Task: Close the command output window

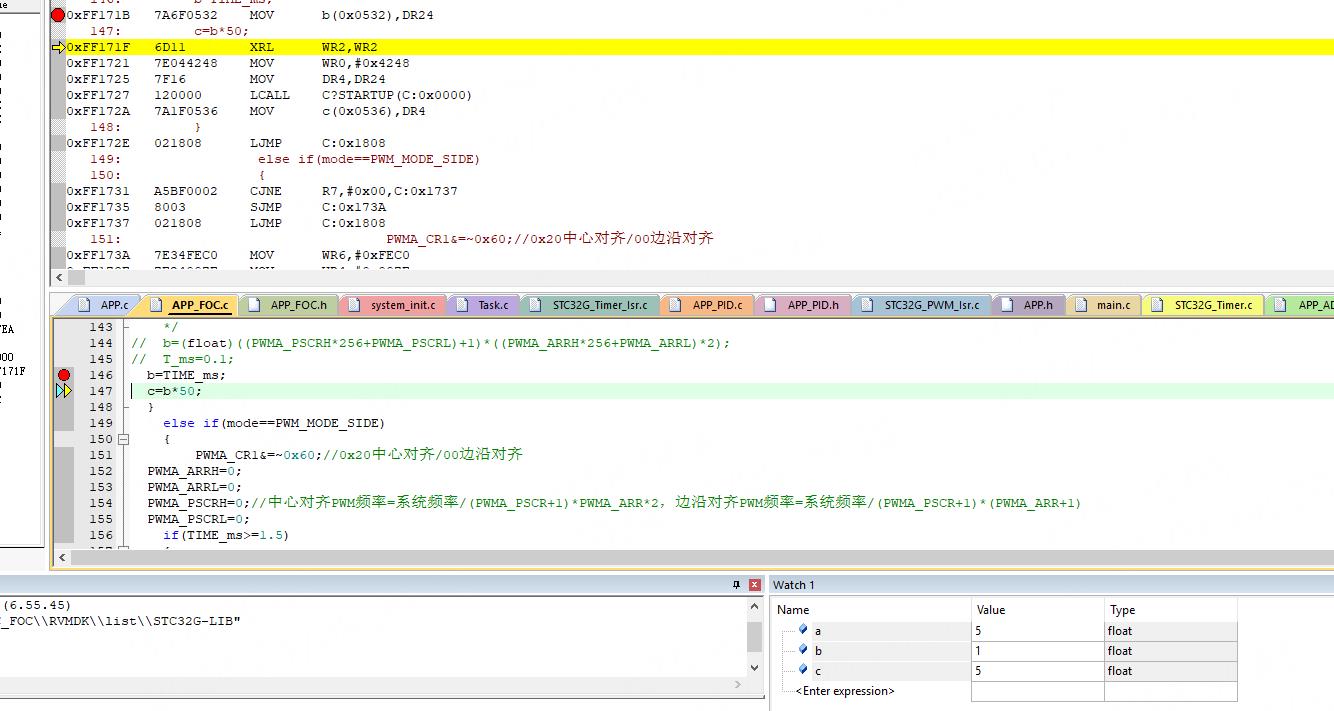Action: click(x=755, y=585)
